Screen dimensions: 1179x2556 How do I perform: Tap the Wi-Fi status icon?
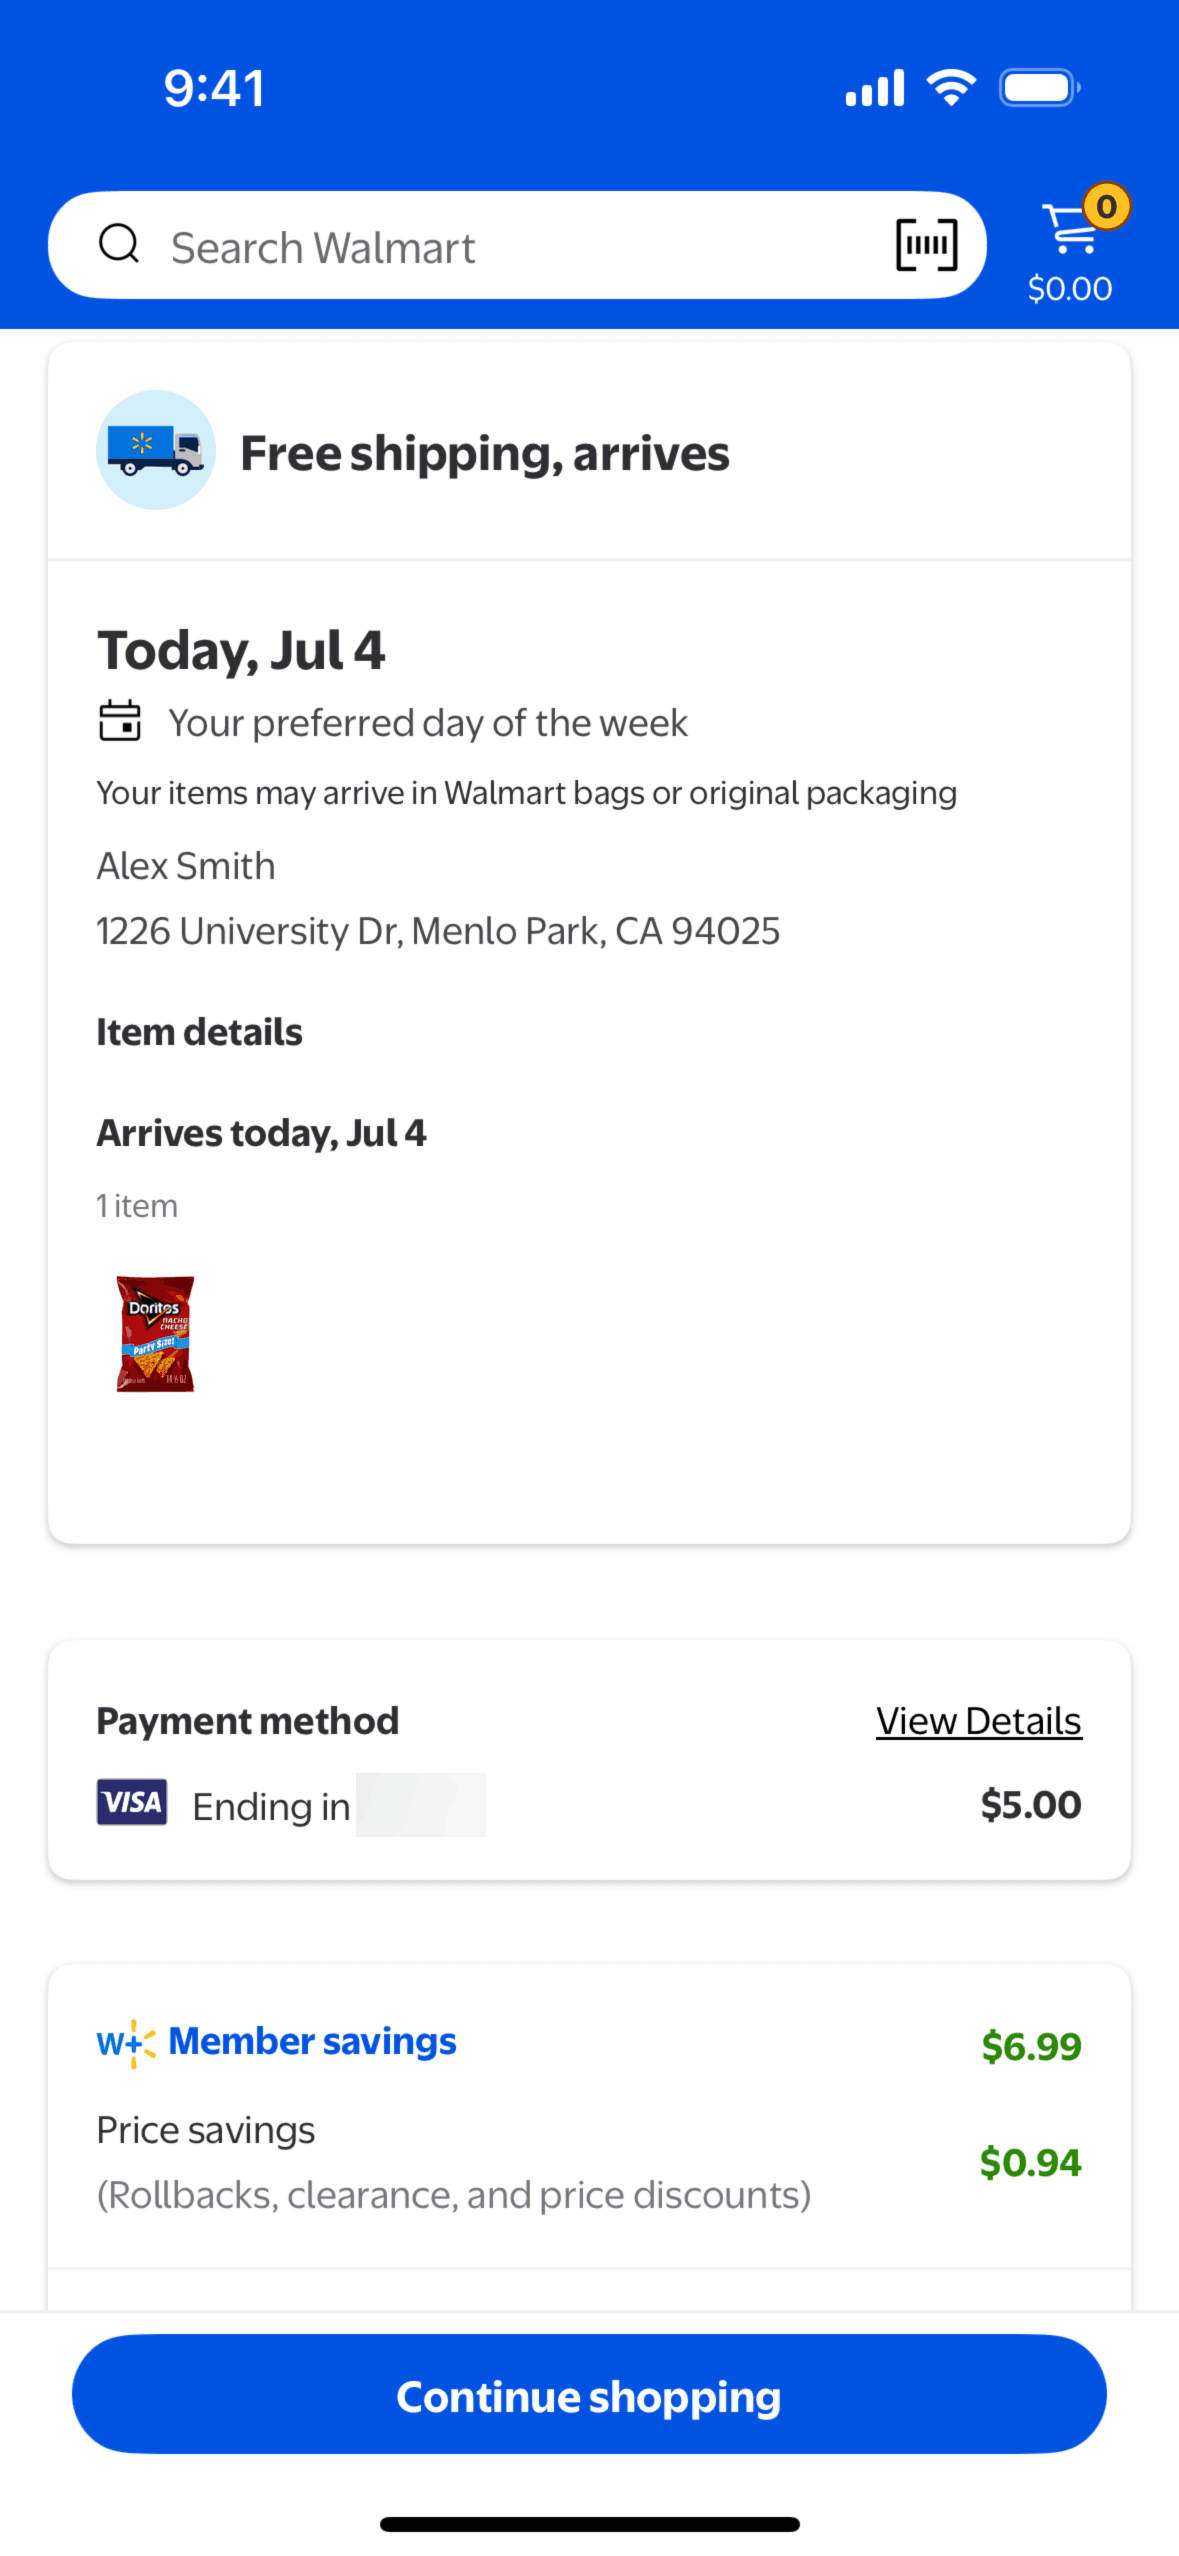(x=951, y=88)
